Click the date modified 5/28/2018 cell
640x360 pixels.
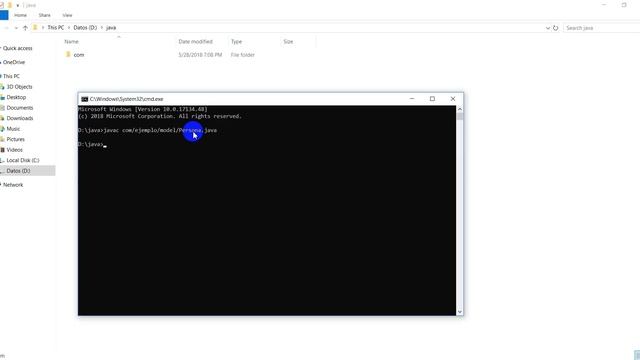point(200,55)
